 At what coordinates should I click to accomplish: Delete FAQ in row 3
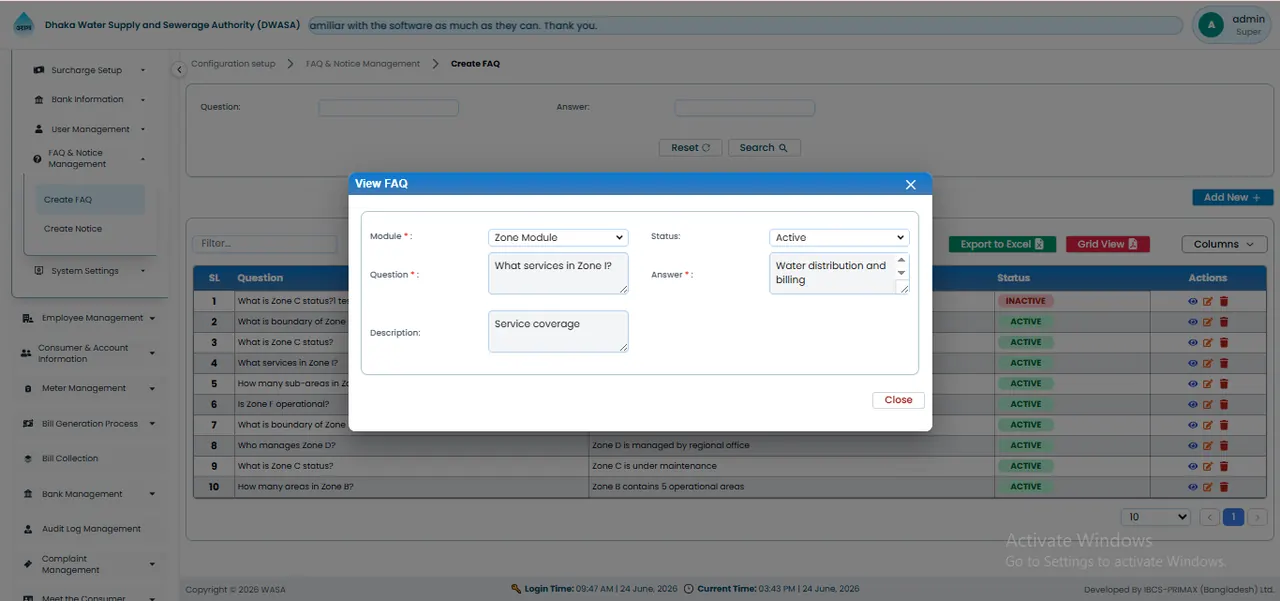point(1224,342)
